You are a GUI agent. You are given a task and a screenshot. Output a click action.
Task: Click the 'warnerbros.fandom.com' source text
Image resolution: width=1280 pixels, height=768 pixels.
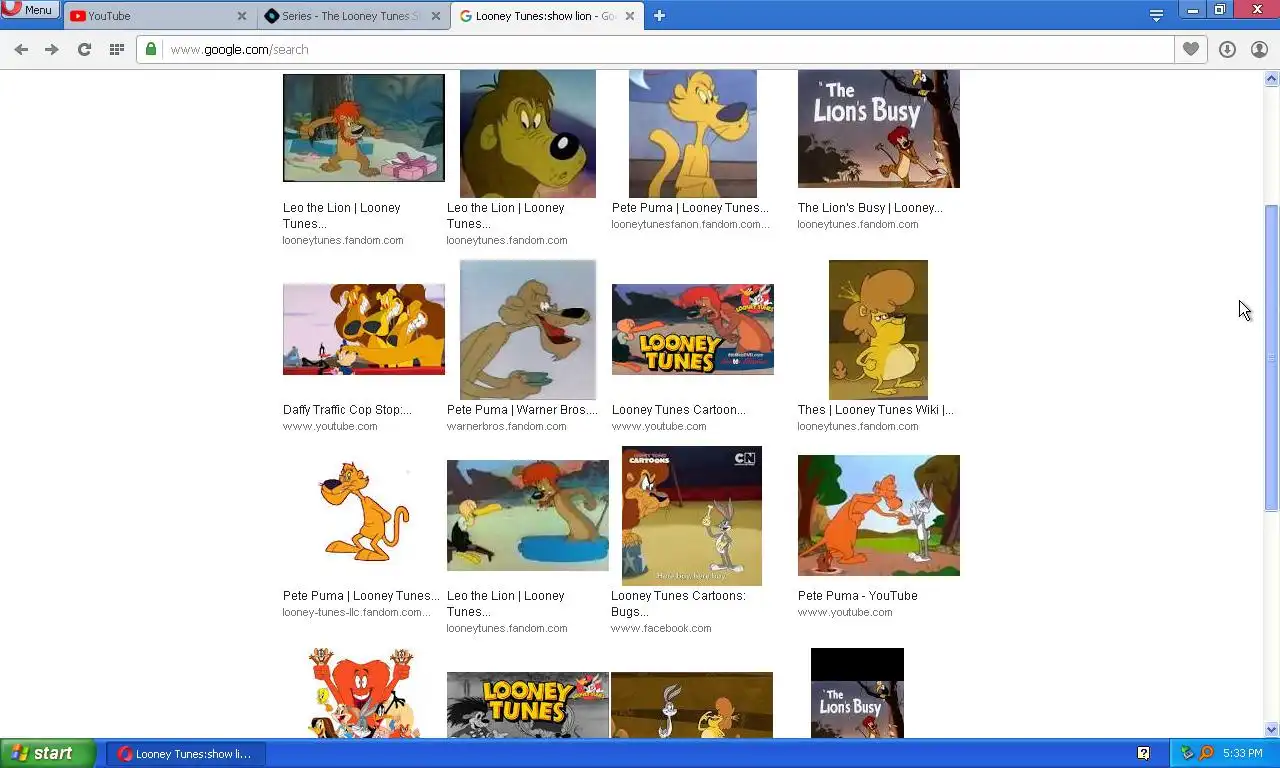click(x=506, y=426)
